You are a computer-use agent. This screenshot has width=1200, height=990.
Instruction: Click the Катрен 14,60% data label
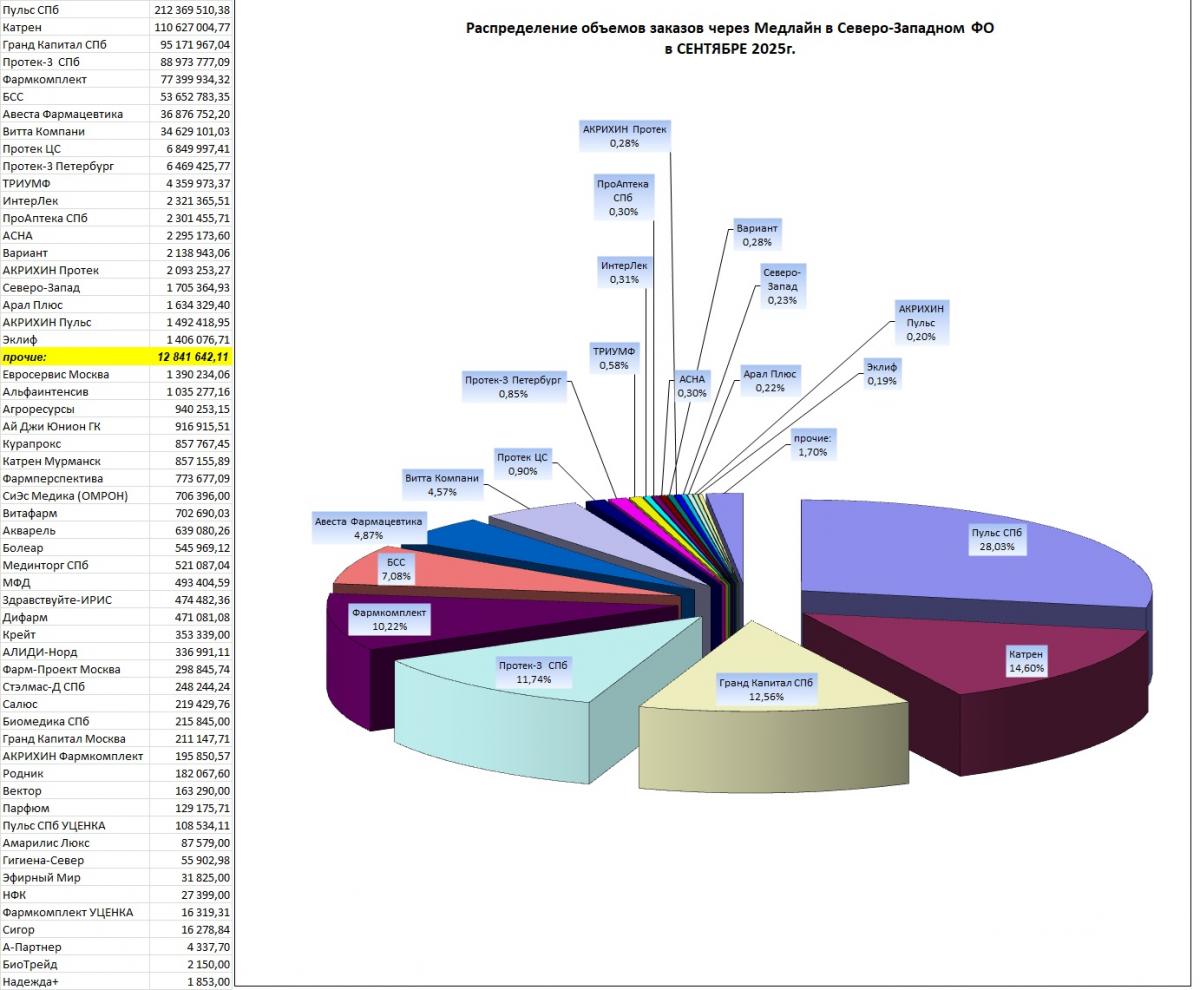pos(1025,662)
